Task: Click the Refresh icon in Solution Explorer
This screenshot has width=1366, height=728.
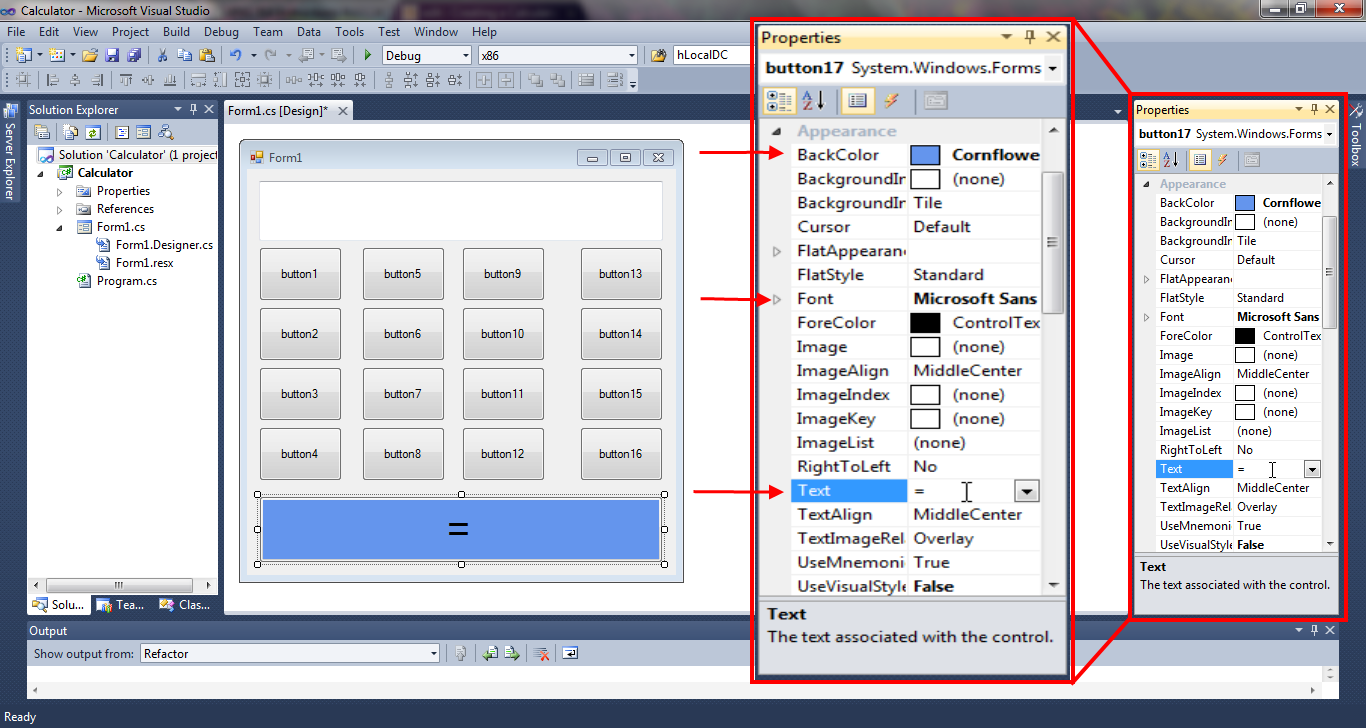Action: pyautogui.click(x=92, y=131)
